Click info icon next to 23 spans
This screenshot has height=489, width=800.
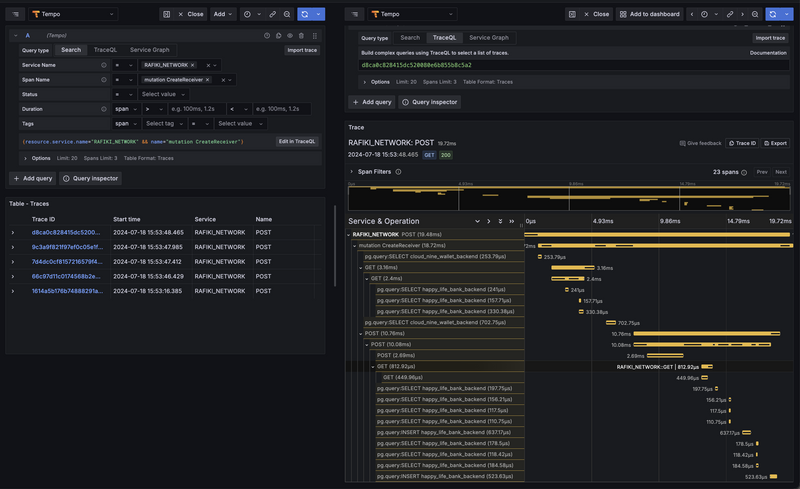(744, 173)
